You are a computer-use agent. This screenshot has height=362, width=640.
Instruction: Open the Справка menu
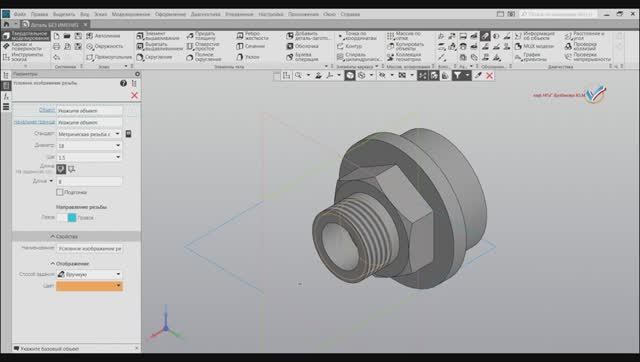(350, 14)
